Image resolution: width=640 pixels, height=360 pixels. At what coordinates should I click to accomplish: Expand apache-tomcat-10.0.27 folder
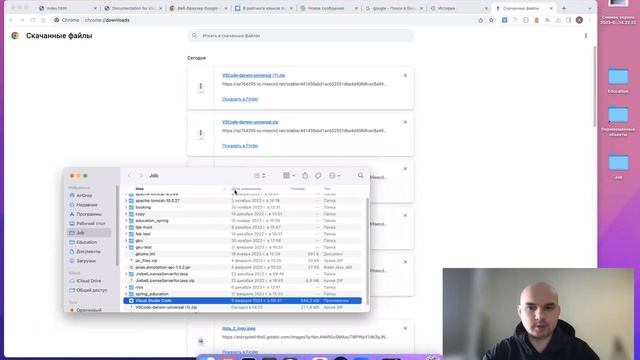pyautogui.click(x=126, y=201)
